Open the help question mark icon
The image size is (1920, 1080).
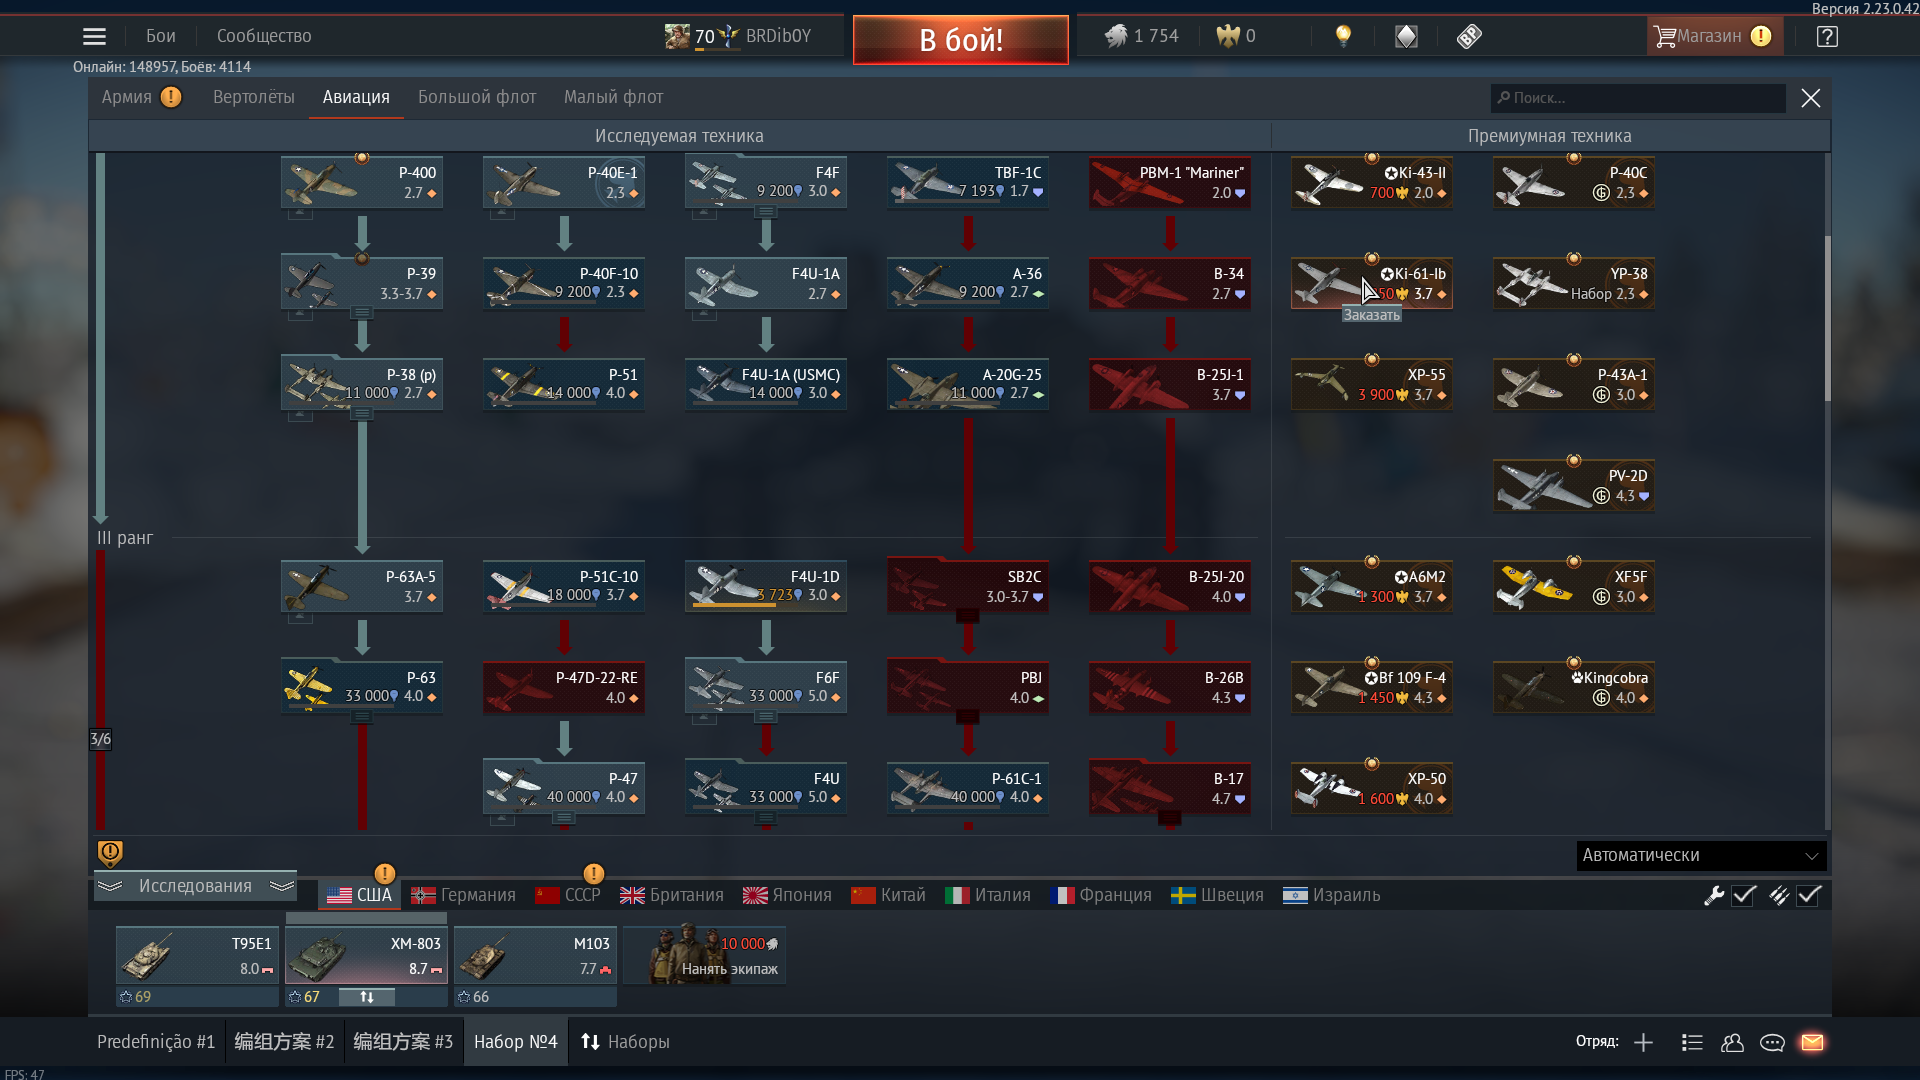point(1827,36)
